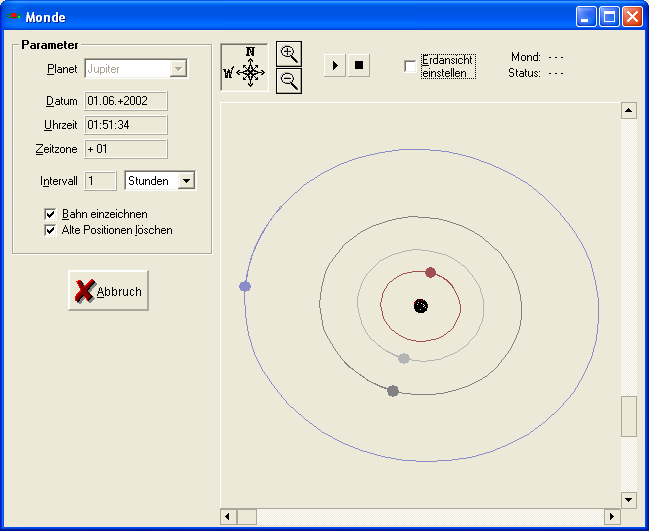Zoom in with the plus magnifier

coord(288,54)
